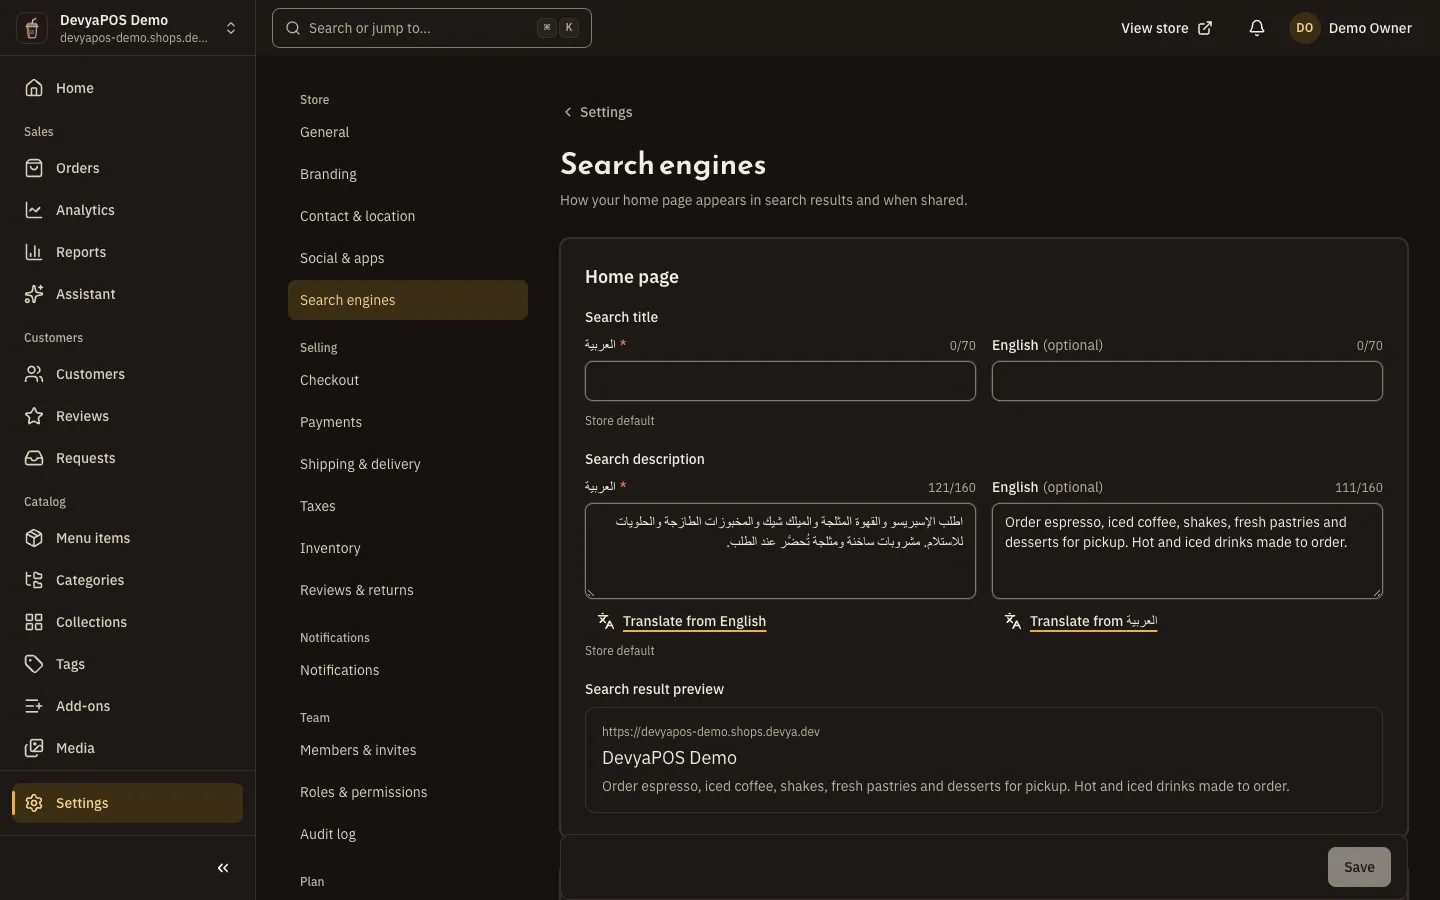Select Search engines settings item
Screen dimensions: 1440x900
click(408, 300)
